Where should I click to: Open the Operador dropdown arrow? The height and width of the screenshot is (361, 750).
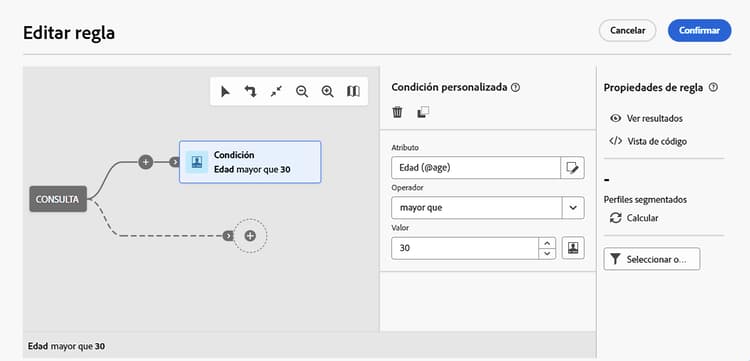[x=573, y=208]
